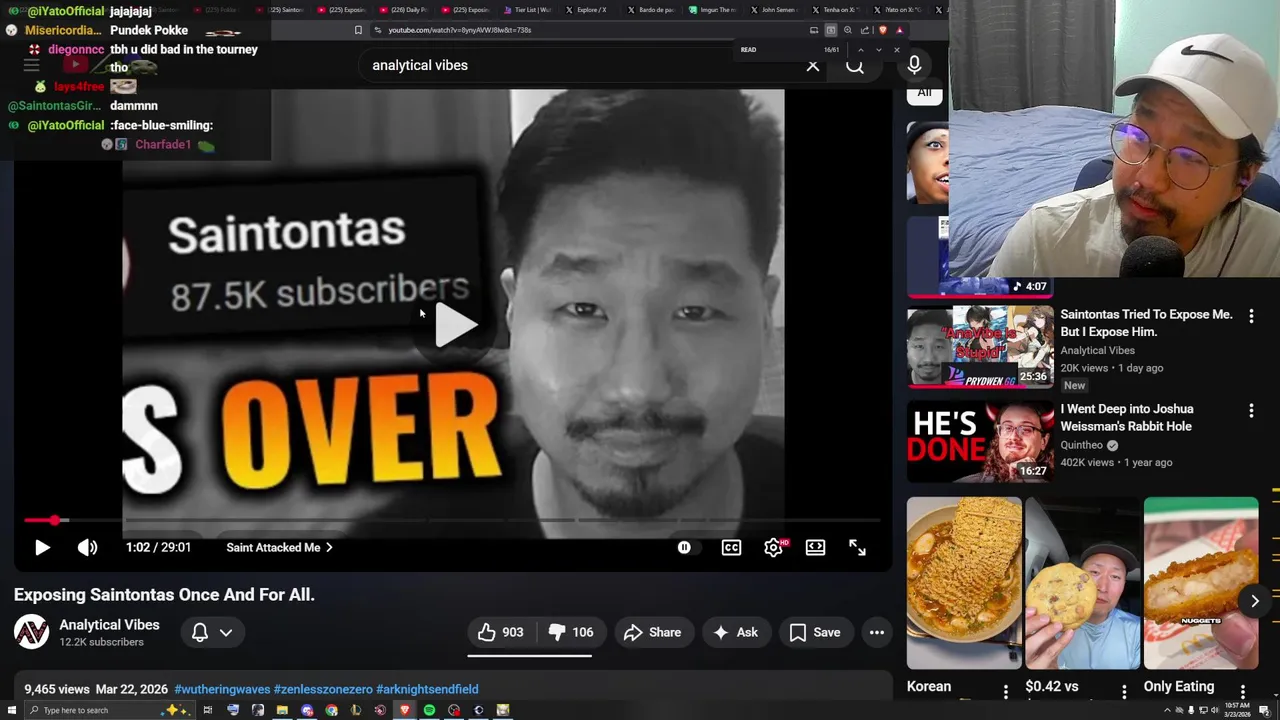Image resolution: width=1280 pixels, height=720 pixels.
Task: Open the Windows Start menu
Action: (11, 710)
